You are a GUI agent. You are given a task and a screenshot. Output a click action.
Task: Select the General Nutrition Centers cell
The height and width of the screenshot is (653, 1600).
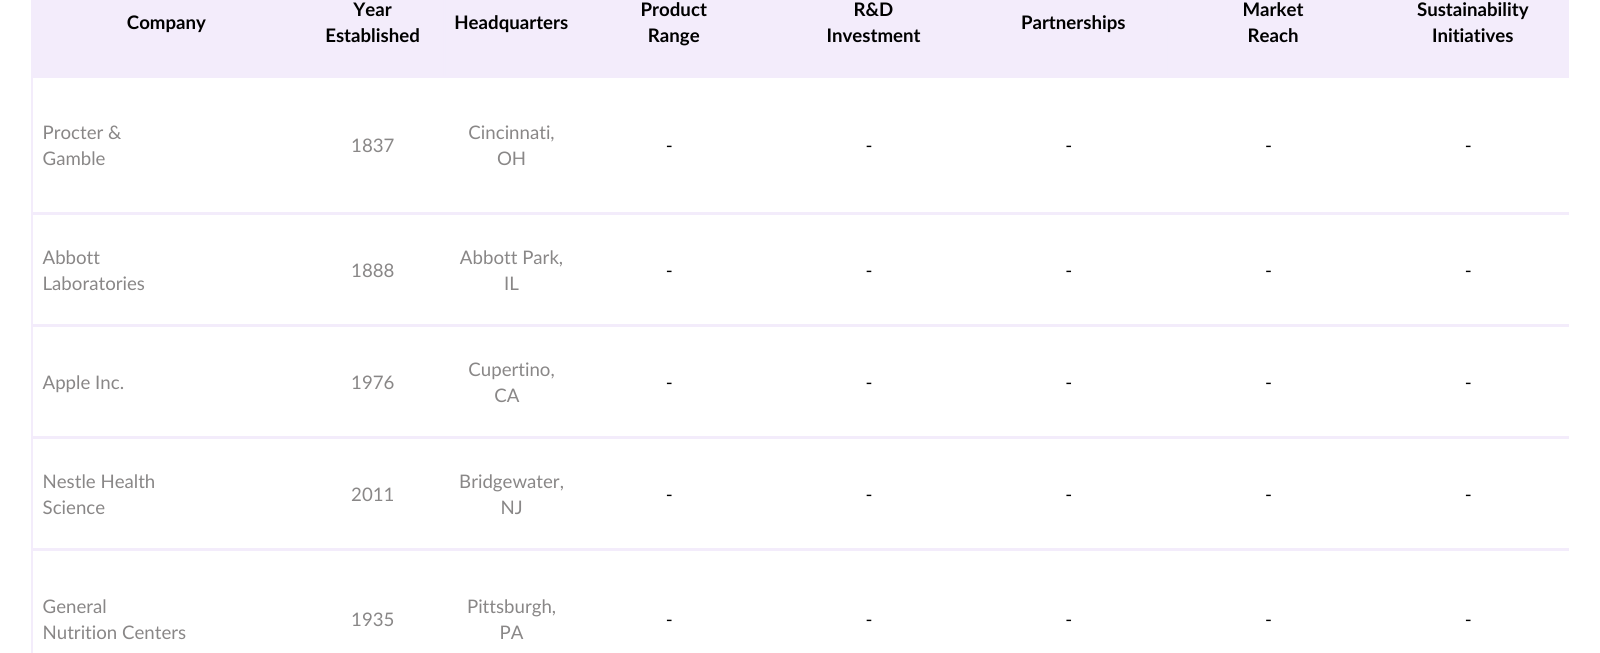click(114, 620)
